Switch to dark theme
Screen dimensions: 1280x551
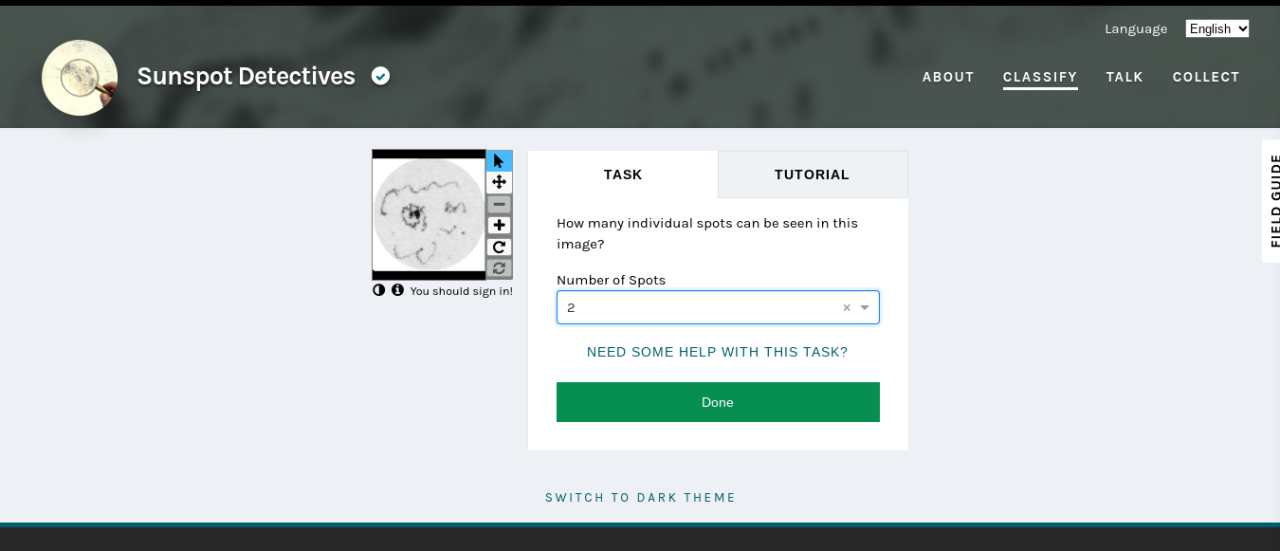[x=640, y=497]
